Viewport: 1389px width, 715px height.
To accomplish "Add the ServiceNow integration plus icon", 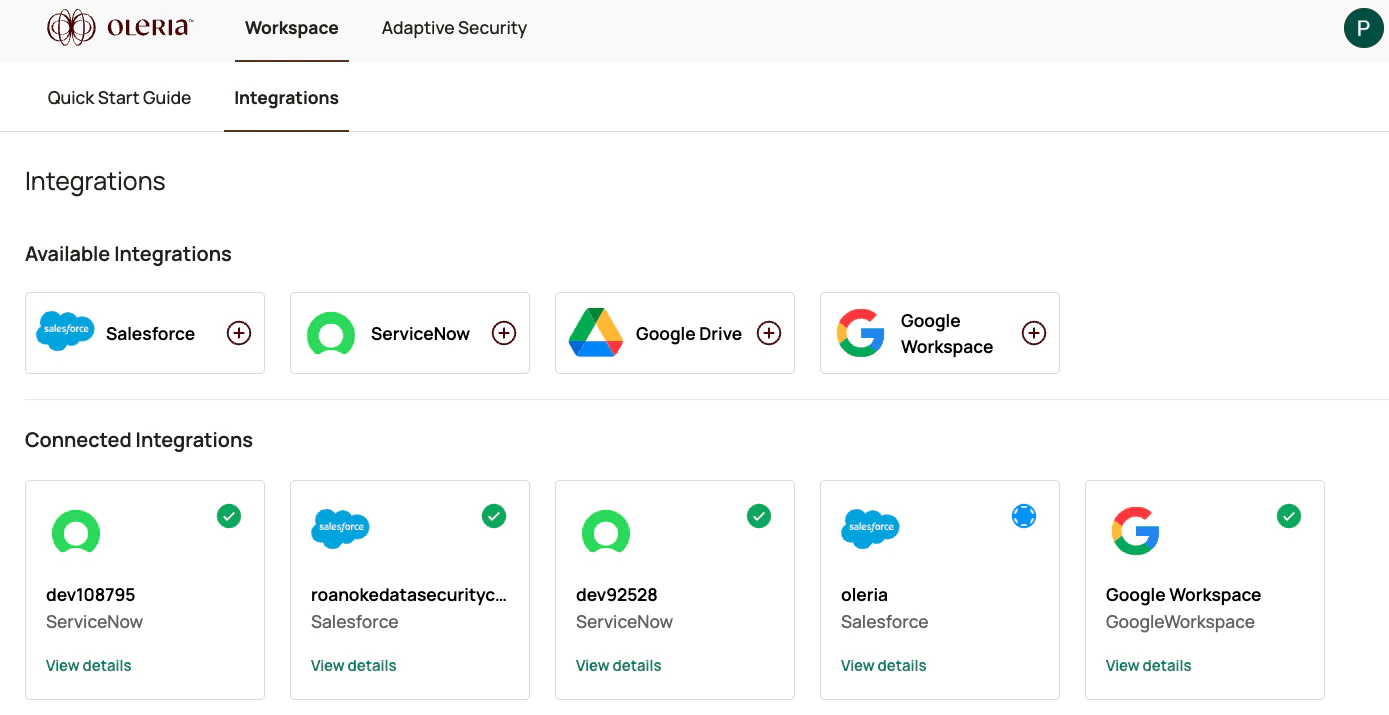I will (504, 333).
